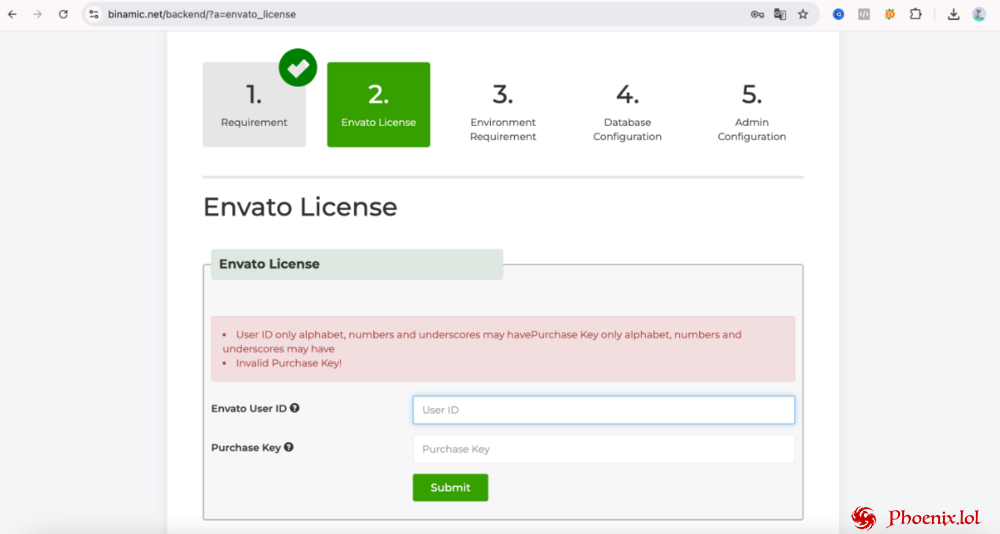Click the browser back arrow

click(12, 14)
